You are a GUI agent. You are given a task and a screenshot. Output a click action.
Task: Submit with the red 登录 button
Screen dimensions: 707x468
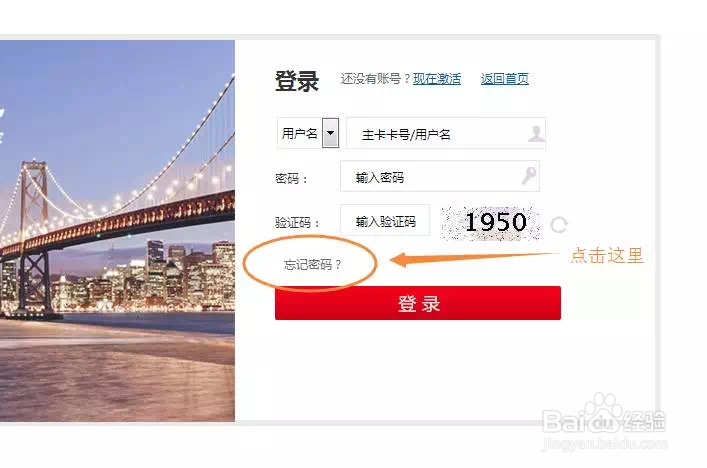point(418,303)
